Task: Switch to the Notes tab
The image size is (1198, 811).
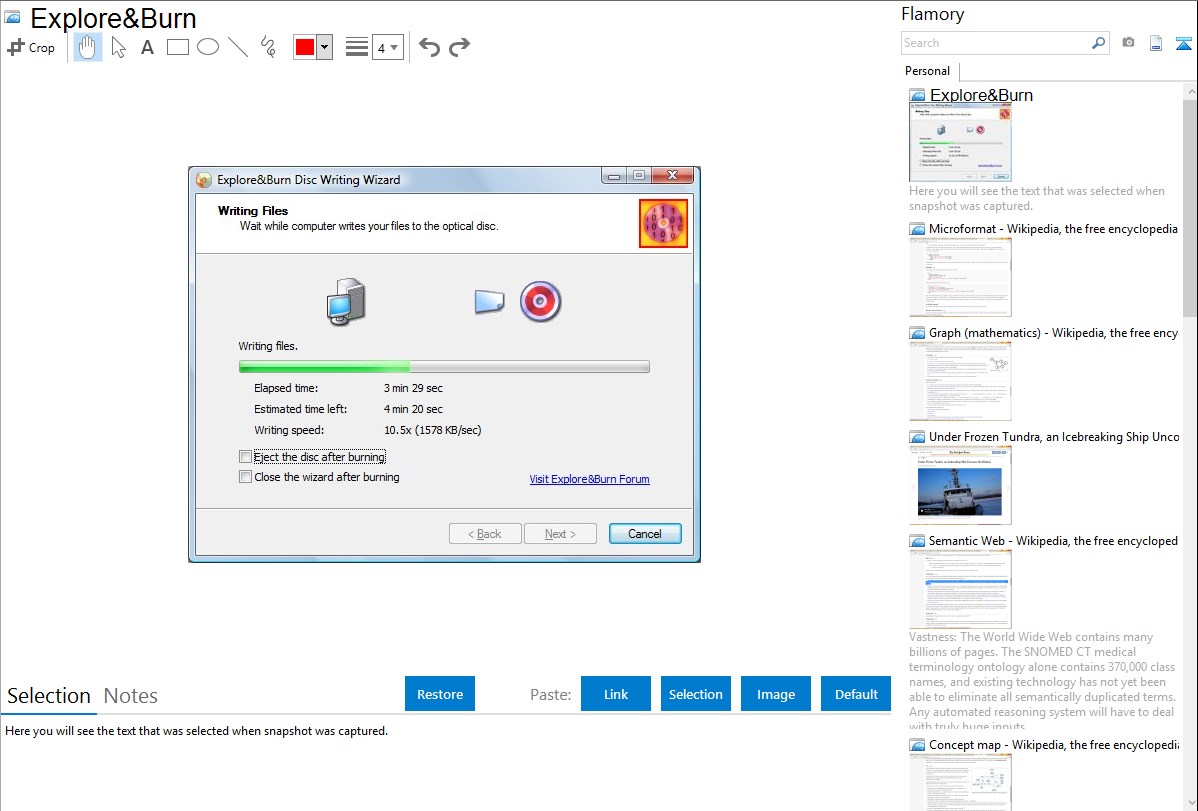Action: point(130,696)
